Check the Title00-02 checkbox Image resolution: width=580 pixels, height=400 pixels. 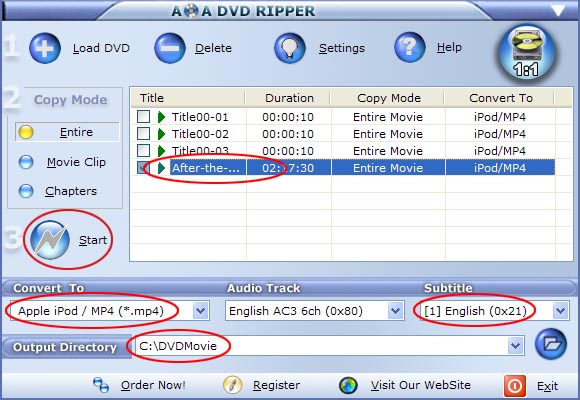[144, 134]
